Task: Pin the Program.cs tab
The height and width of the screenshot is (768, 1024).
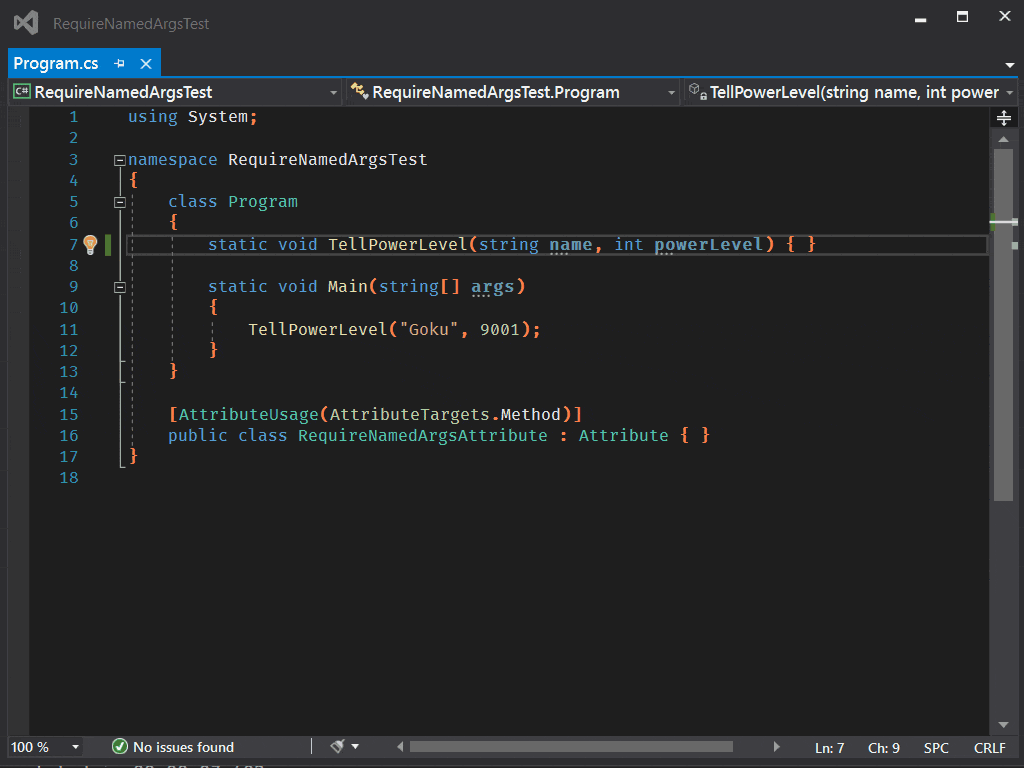Action: pyautogui.click(x=120, y=64)
